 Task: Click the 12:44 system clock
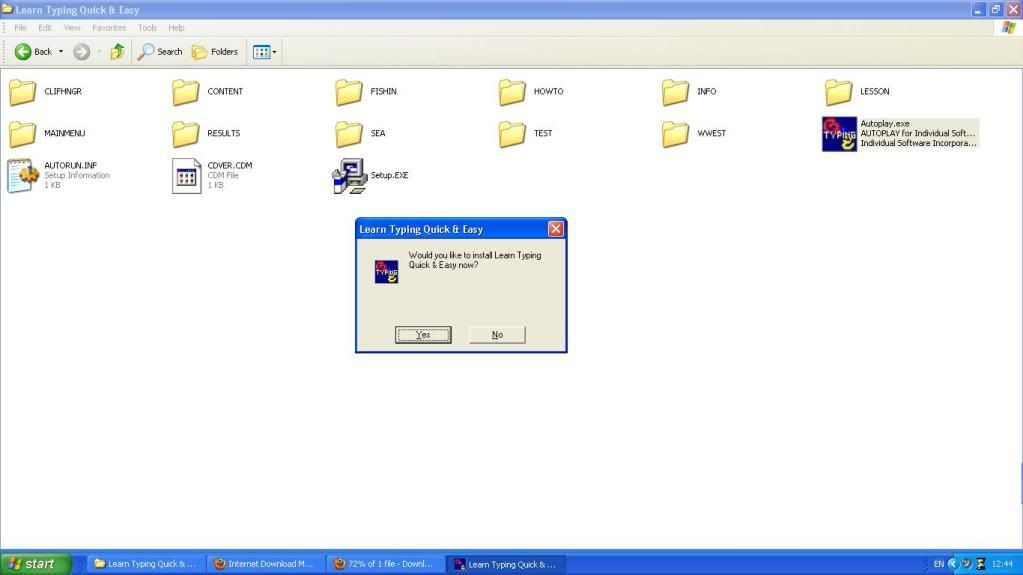(1002, 564)
